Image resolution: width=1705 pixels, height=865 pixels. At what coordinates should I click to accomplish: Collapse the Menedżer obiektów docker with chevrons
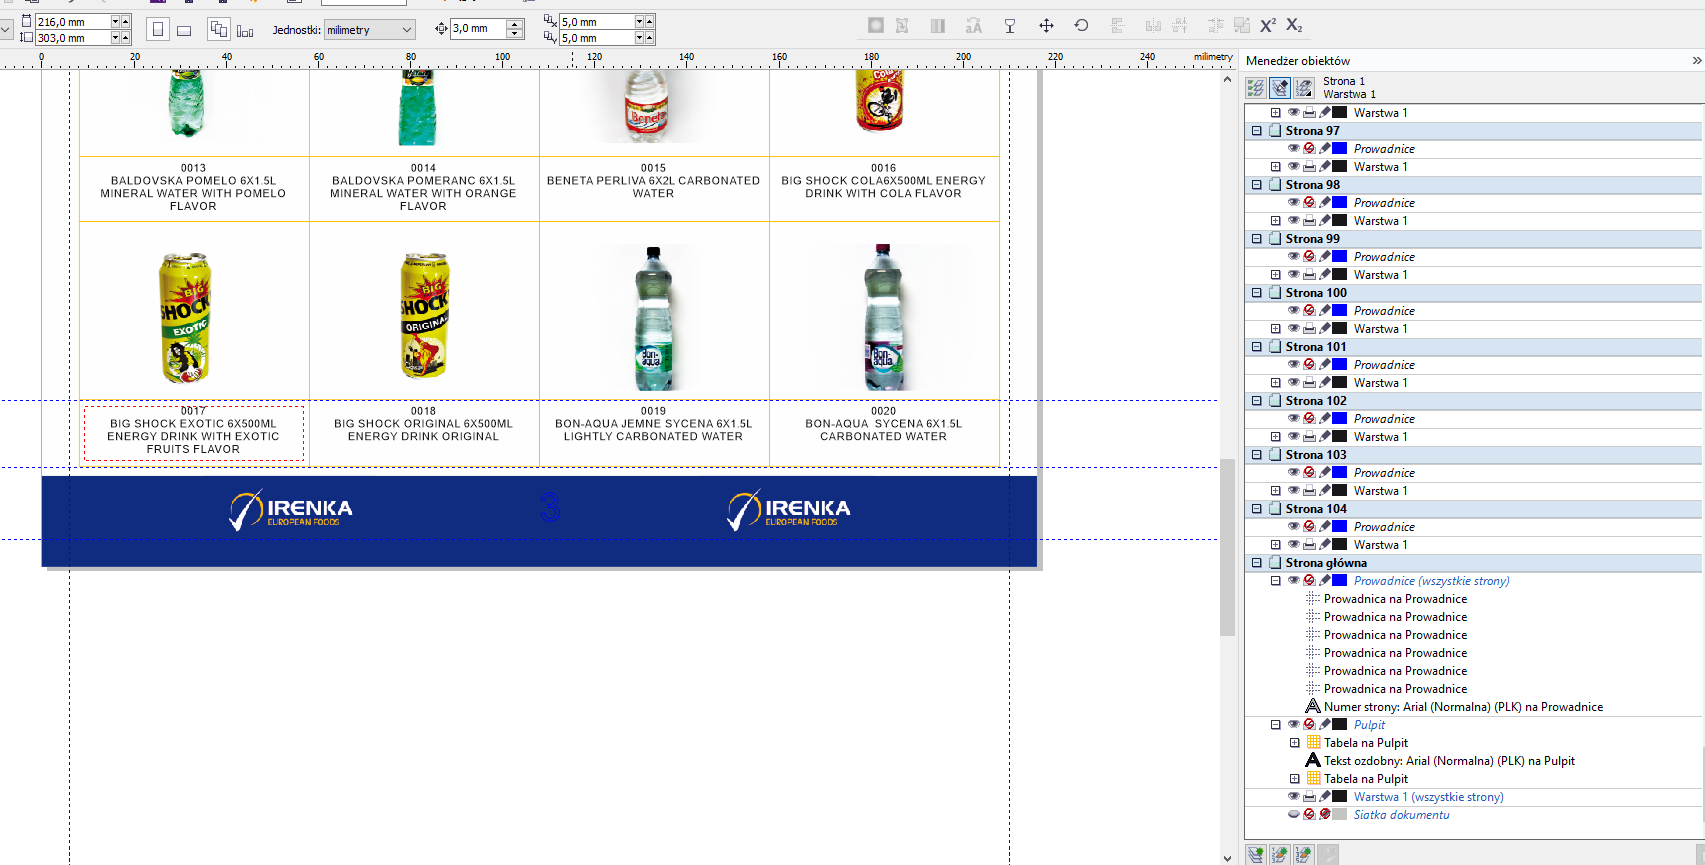click(x=1696, y=61)
